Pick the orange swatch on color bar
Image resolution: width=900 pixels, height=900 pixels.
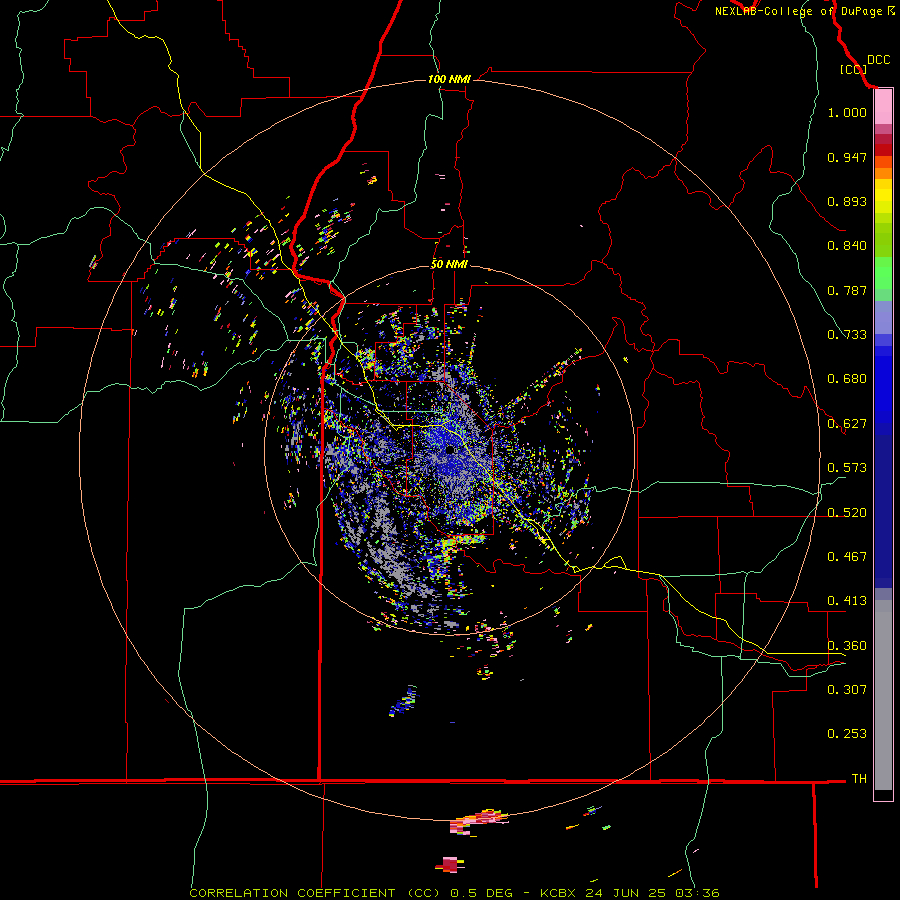click(x=883, y=173)
